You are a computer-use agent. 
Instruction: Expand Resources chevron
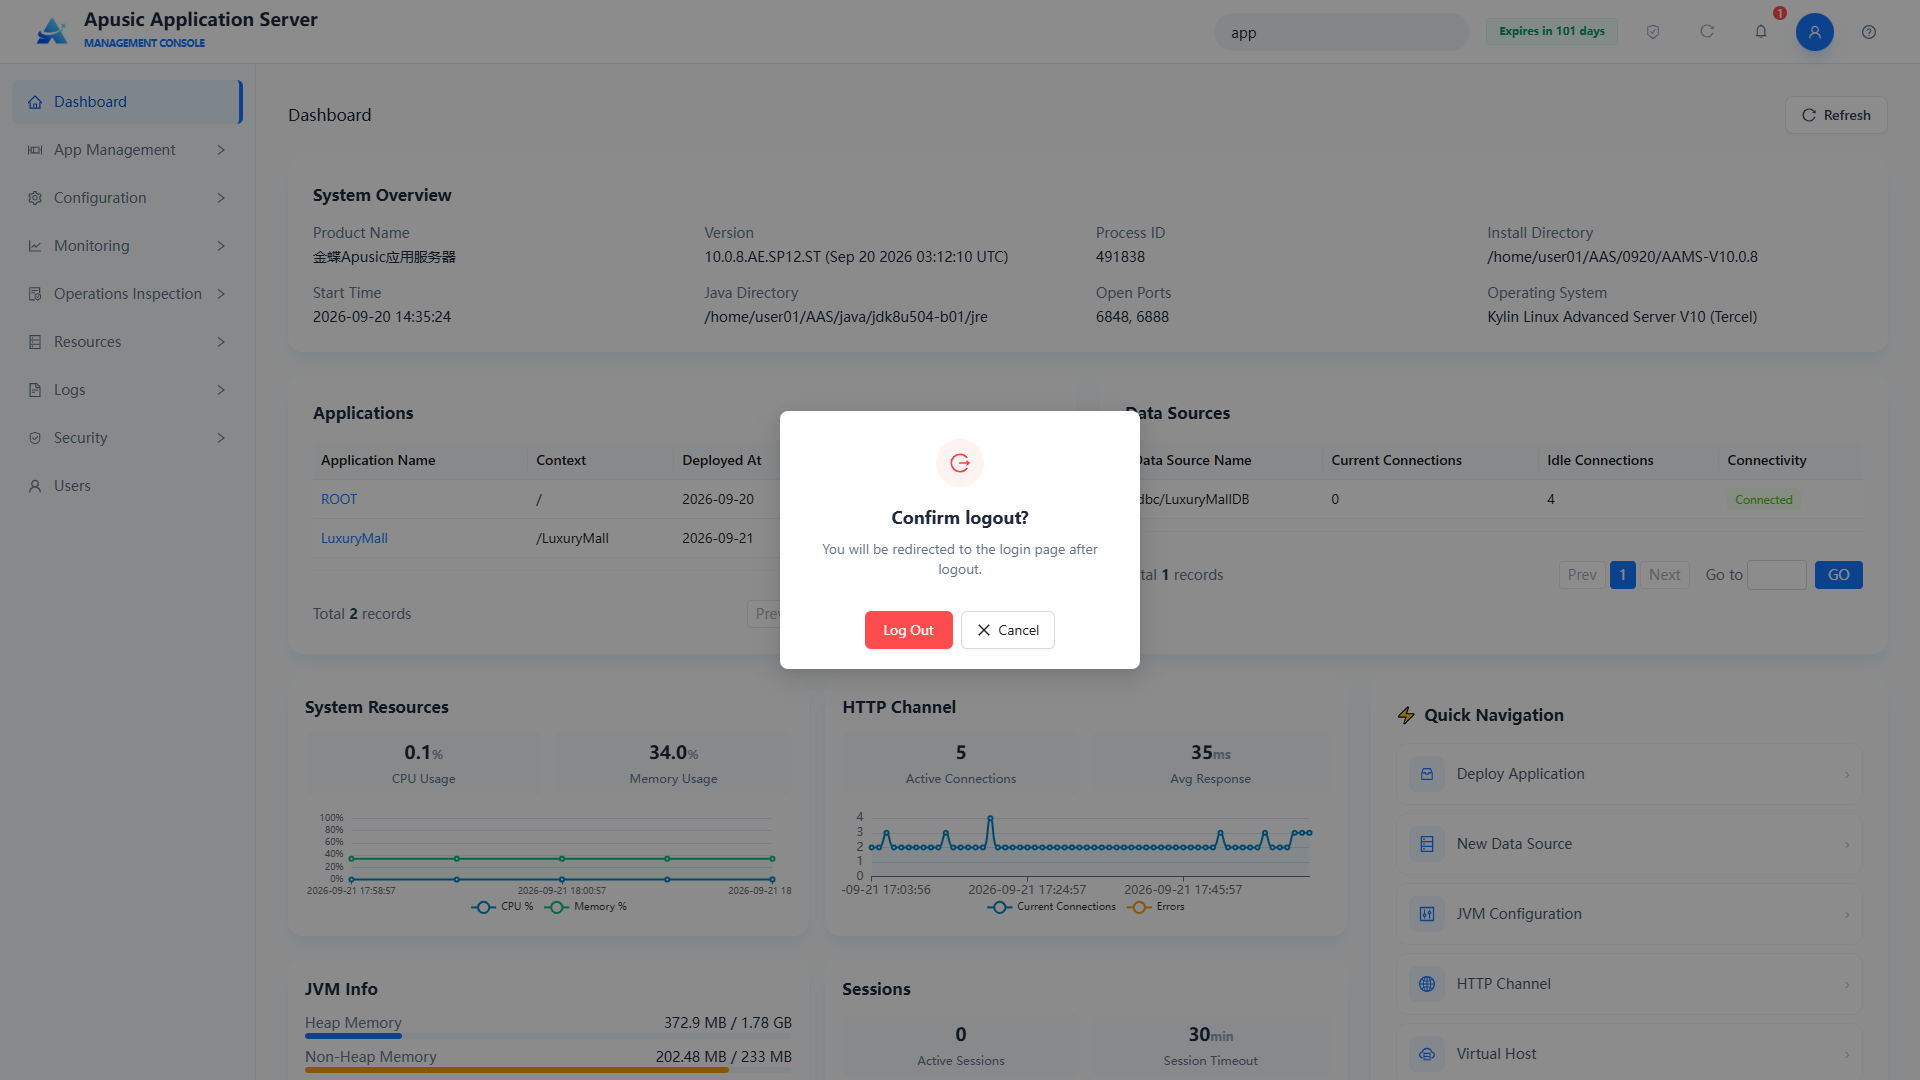coord(221,342)
